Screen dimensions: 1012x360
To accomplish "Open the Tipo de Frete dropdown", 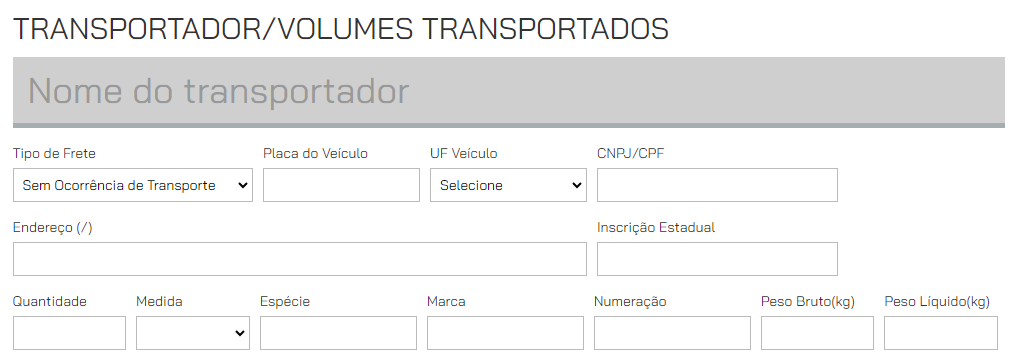I will [x=133, y=185].
